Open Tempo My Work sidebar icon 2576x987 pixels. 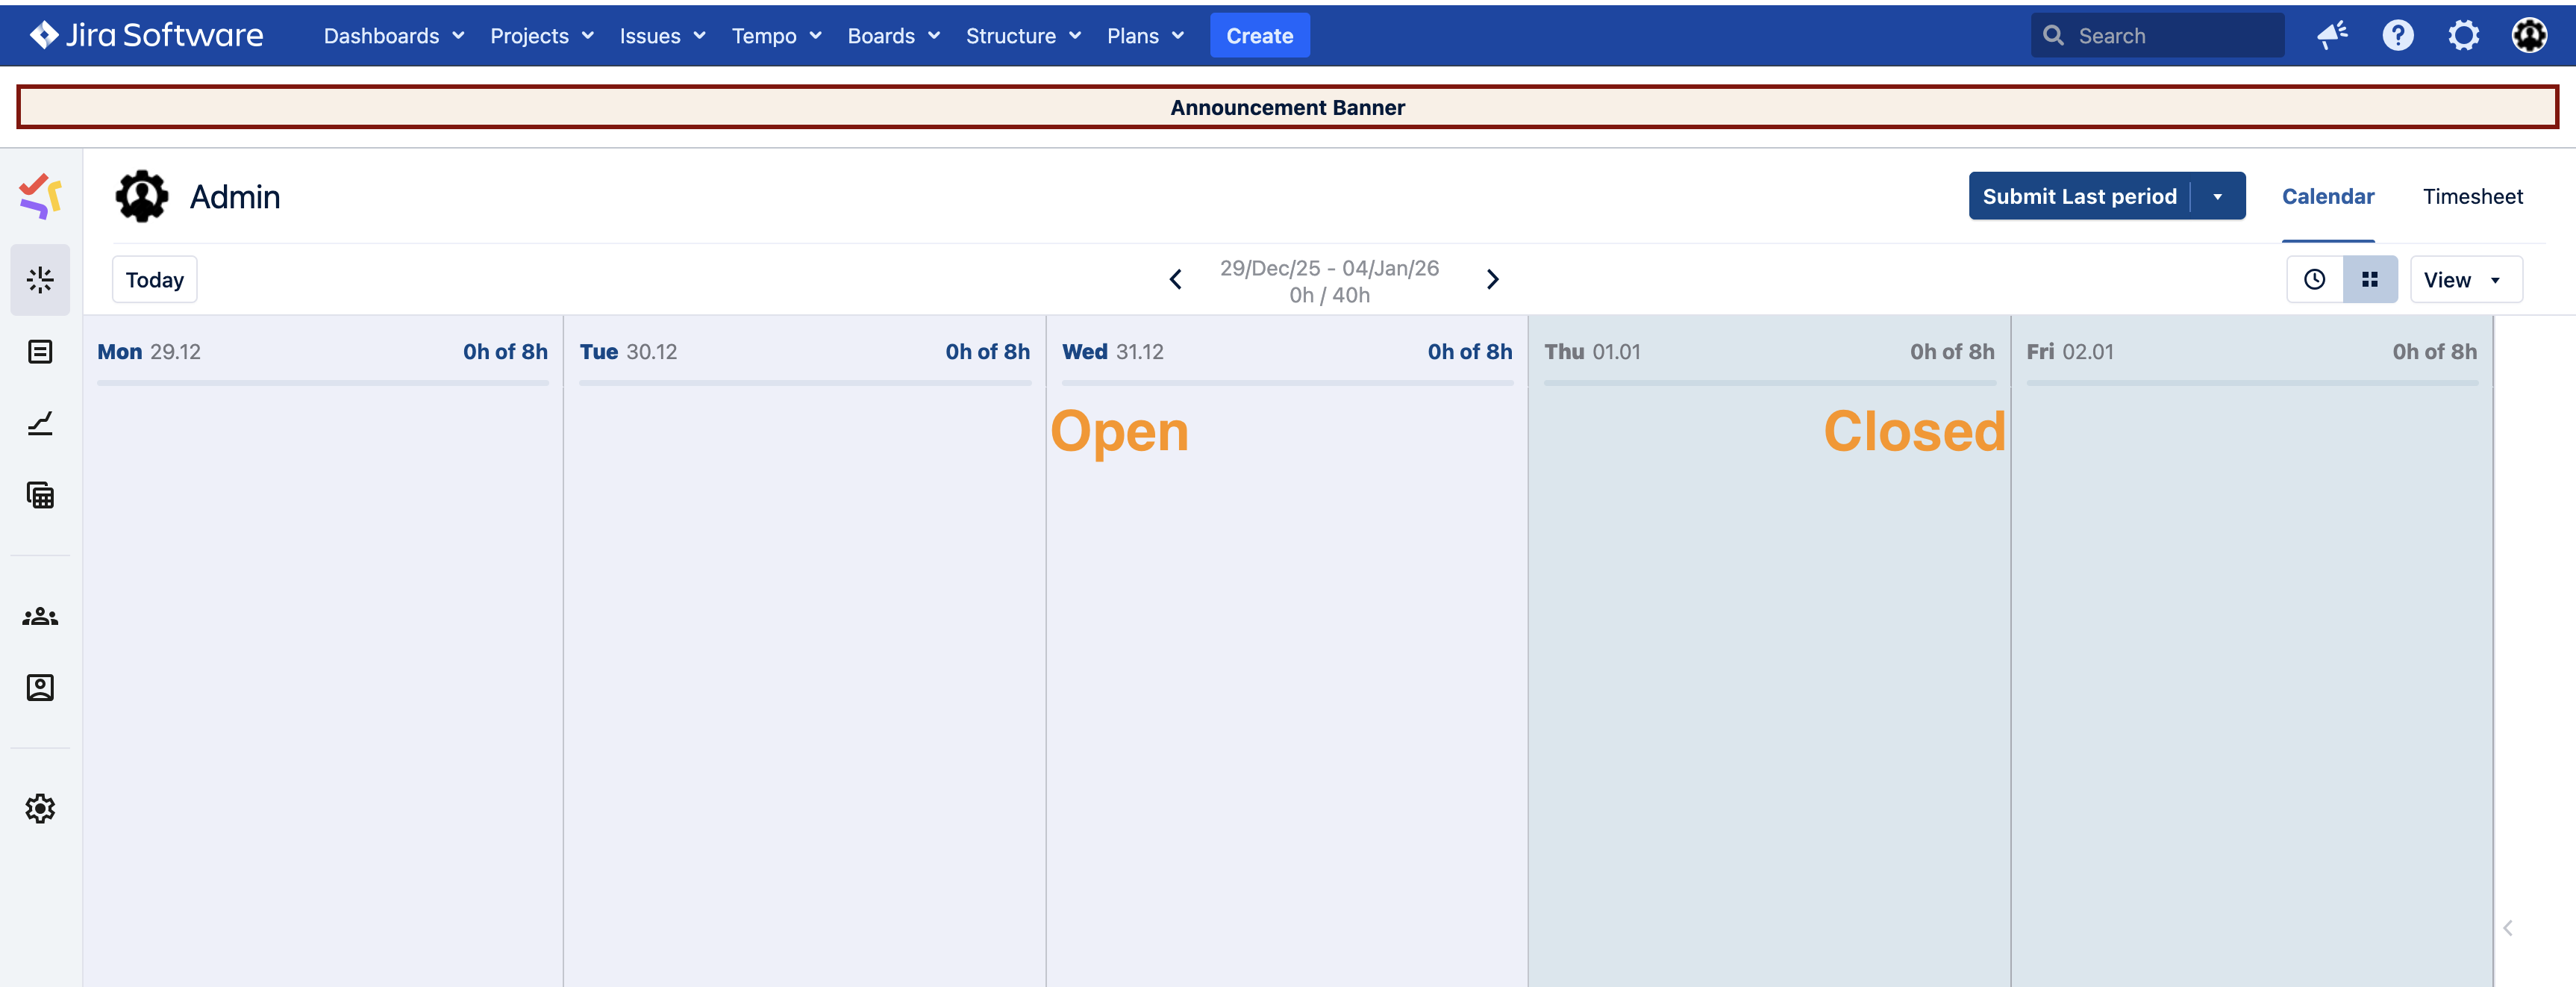click(x=40, y=280)
